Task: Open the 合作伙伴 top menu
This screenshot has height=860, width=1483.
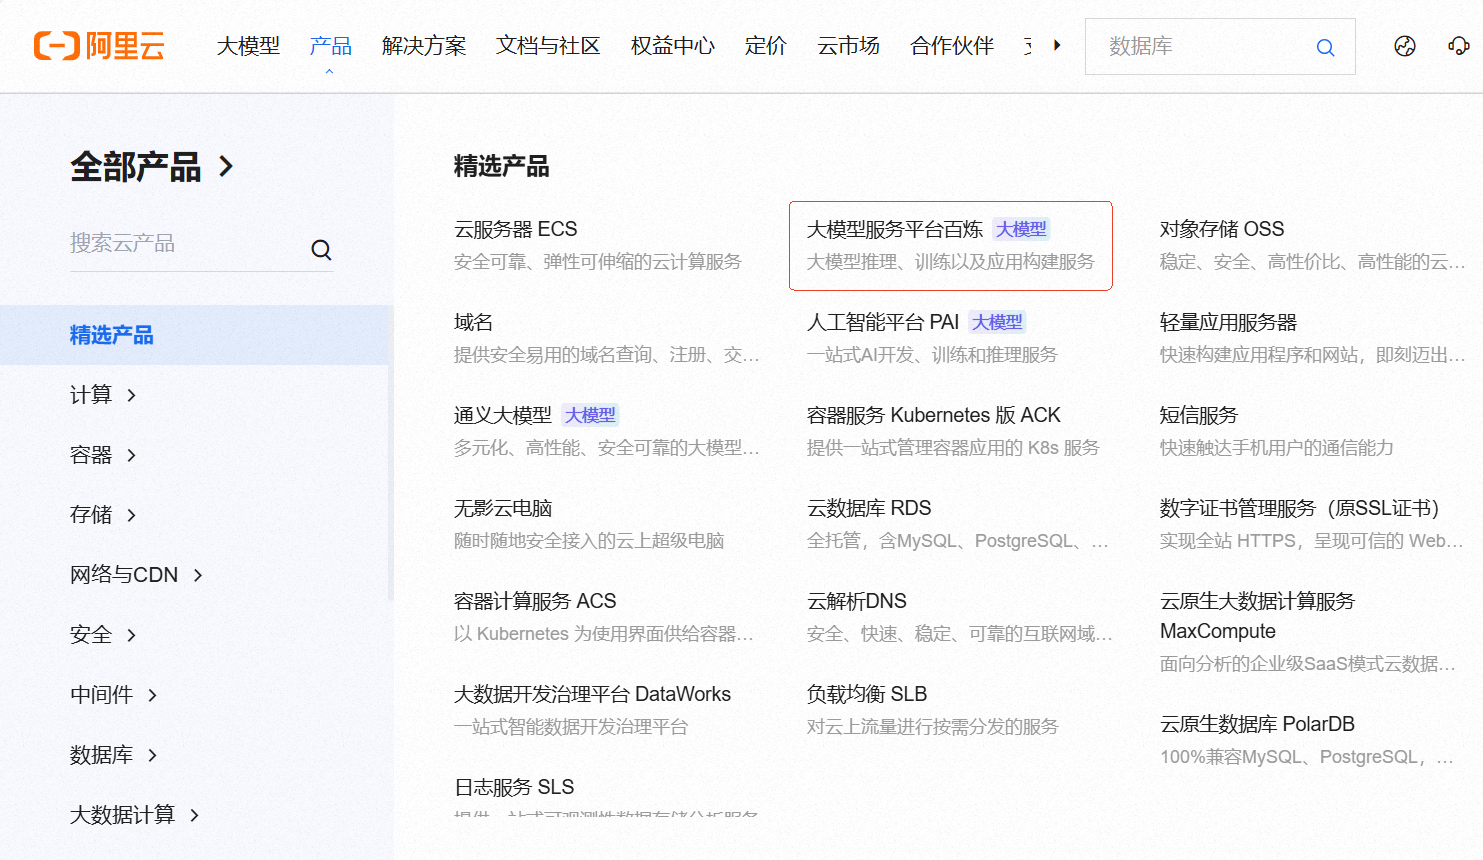Action: (952, 46)
